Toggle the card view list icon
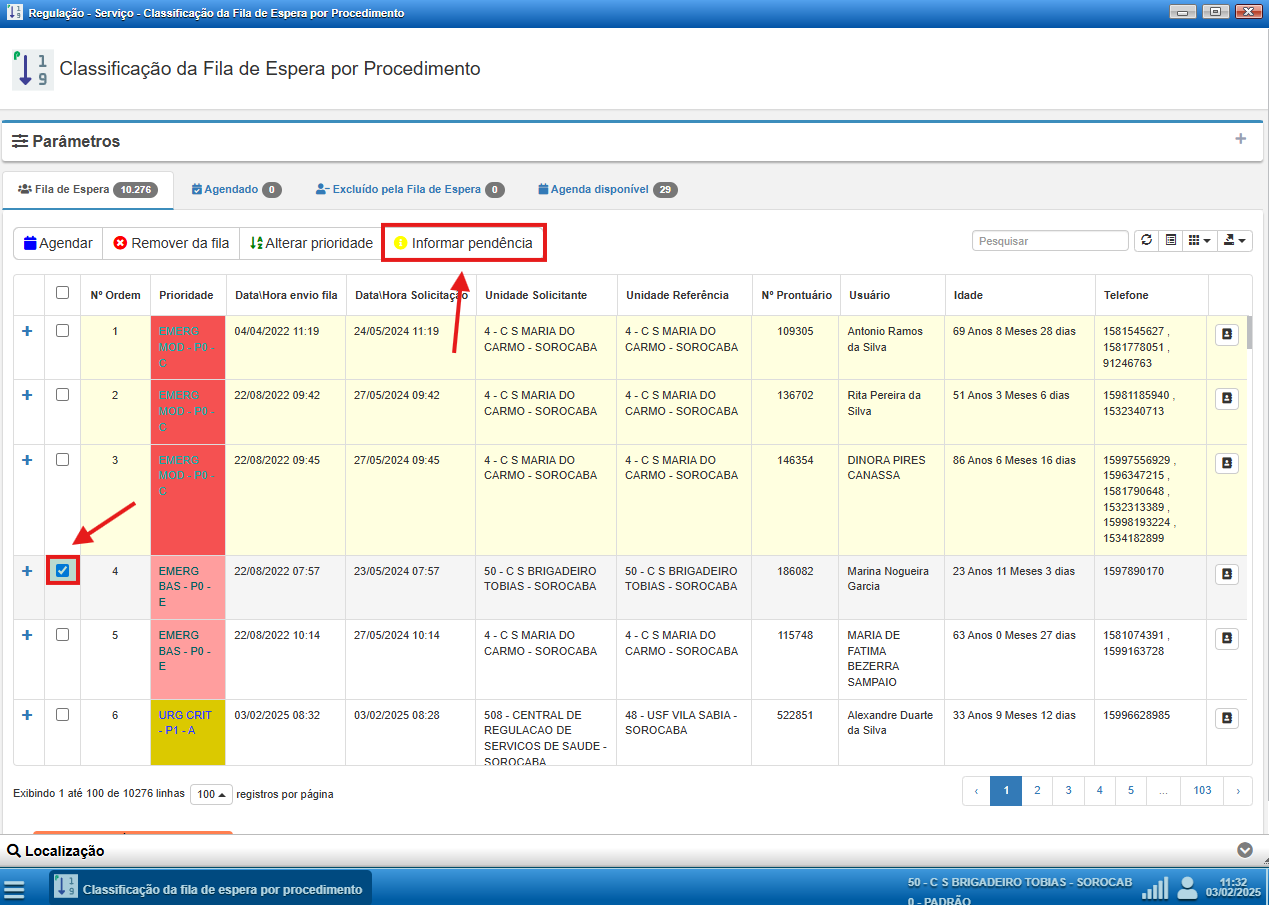Viewport: 1269px width, 905px height. (1170, 241)
